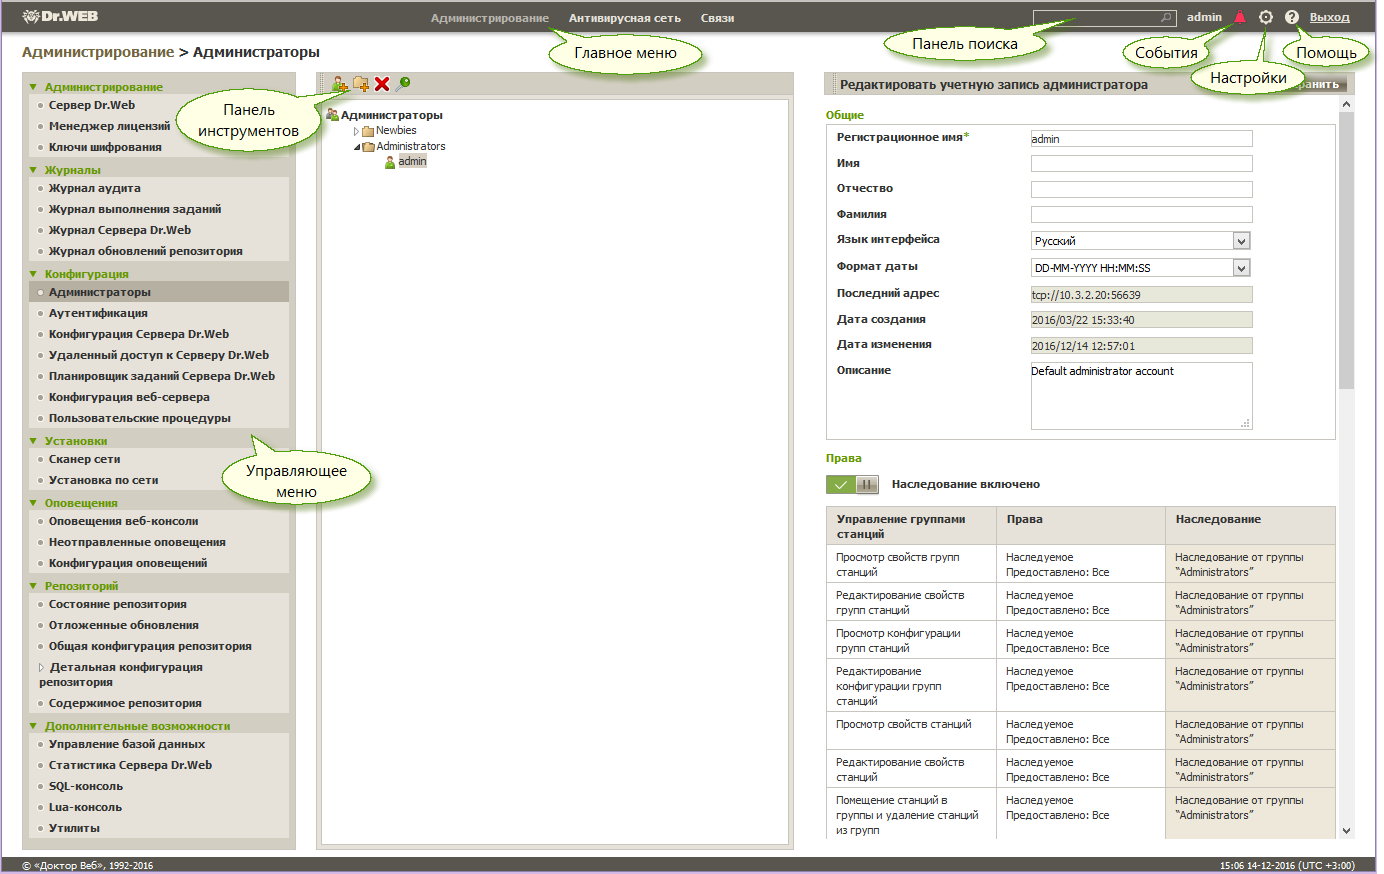The height and width of the screenshot is (874, 1384).
Task: Click the search magnifier icon
Action: point(1166,18)
